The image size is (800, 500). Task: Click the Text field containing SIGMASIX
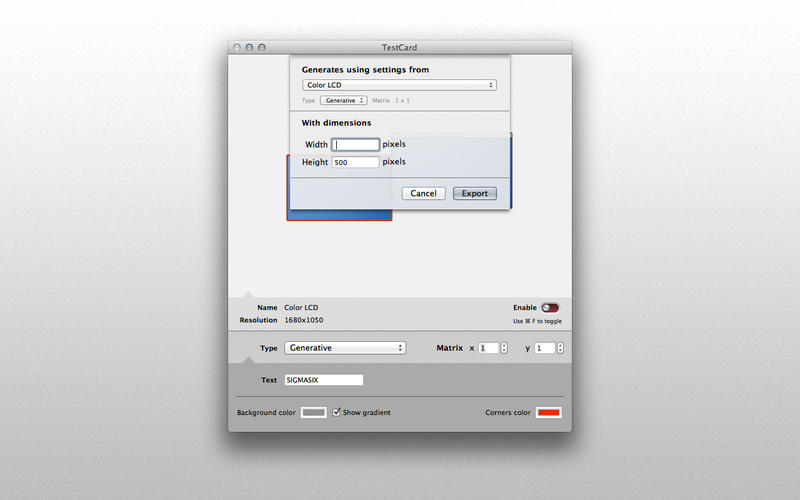pos(323,380)
